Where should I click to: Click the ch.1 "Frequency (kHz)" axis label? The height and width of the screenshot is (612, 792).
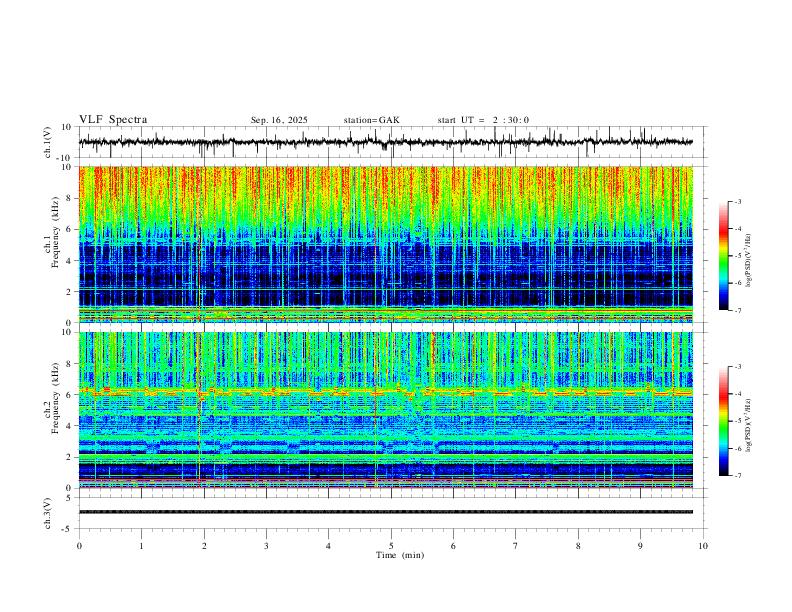55,233
